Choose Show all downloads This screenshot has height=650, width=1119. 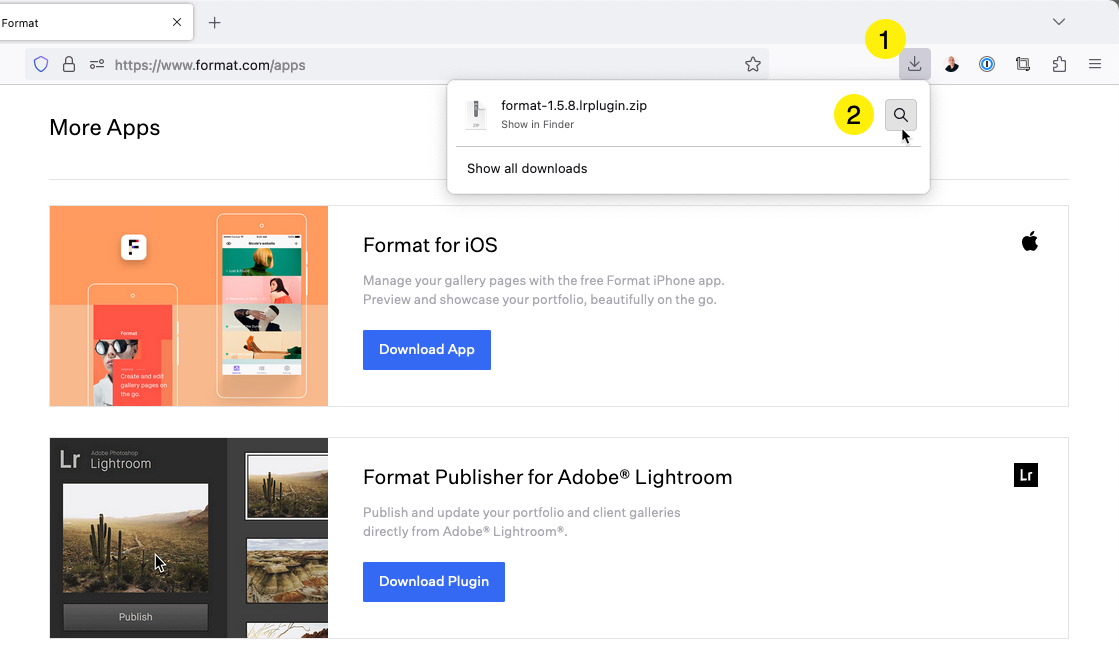(527, 169)
